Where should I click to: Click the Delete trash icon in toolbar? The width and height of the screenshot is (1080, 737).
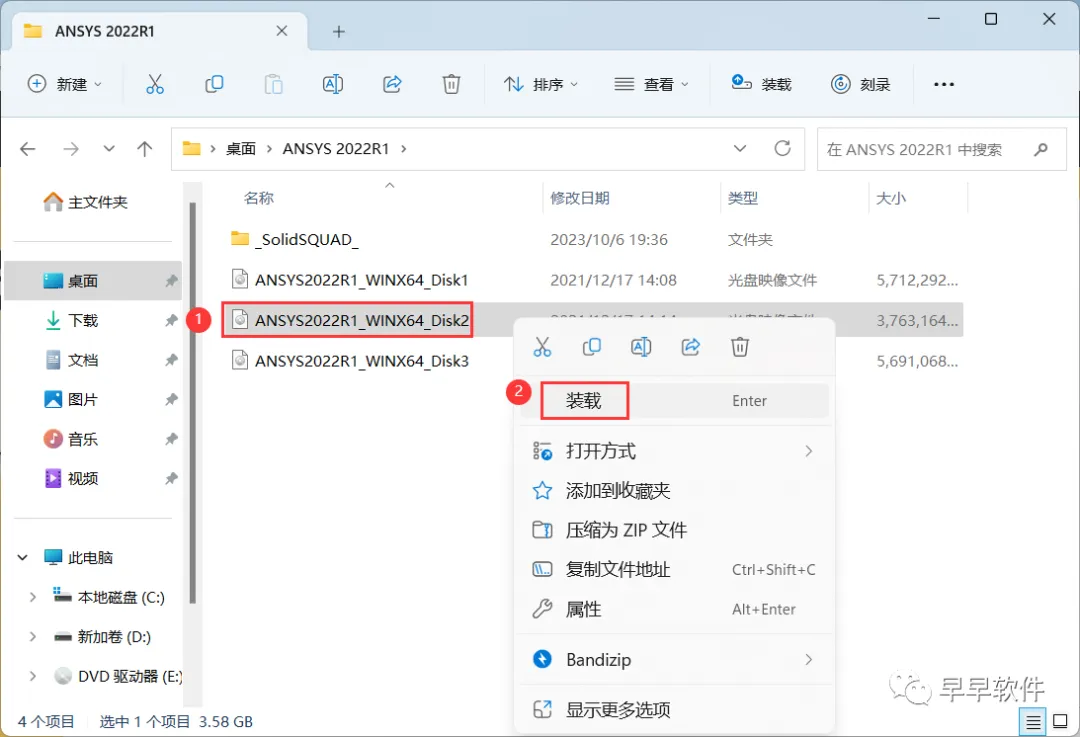(x=451, y=84)
